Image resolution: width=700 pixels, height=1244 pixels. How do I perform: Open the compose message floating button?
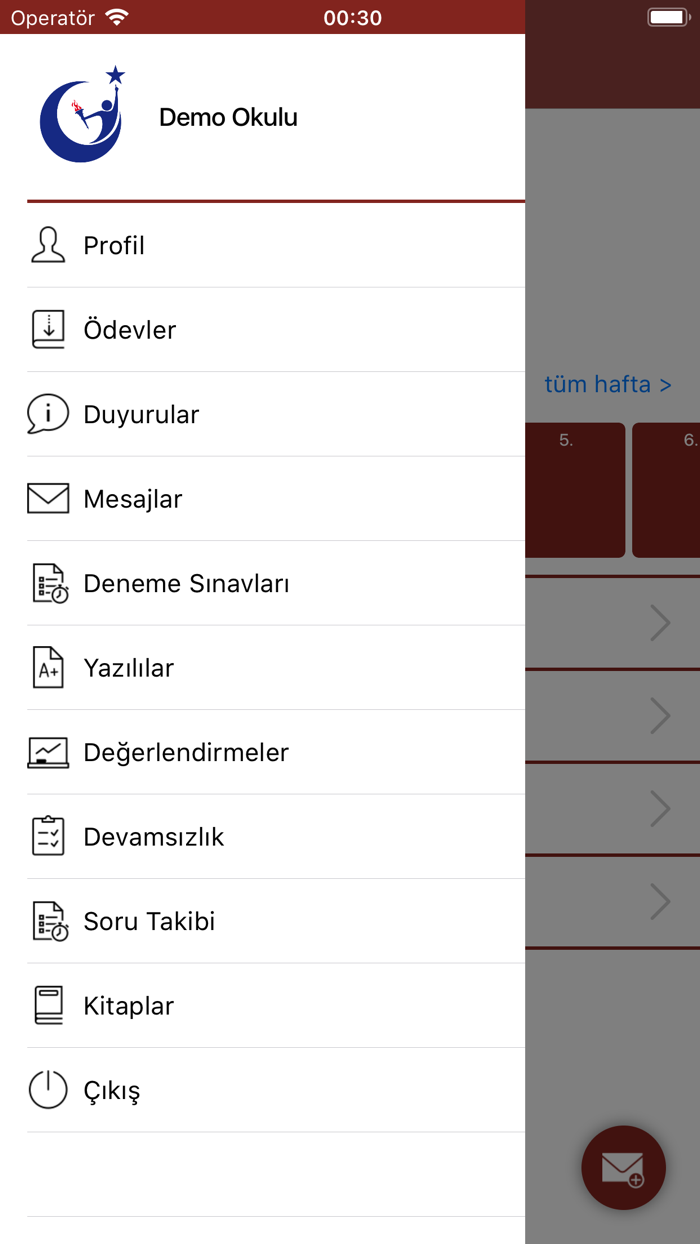[x=623, y=1168]
